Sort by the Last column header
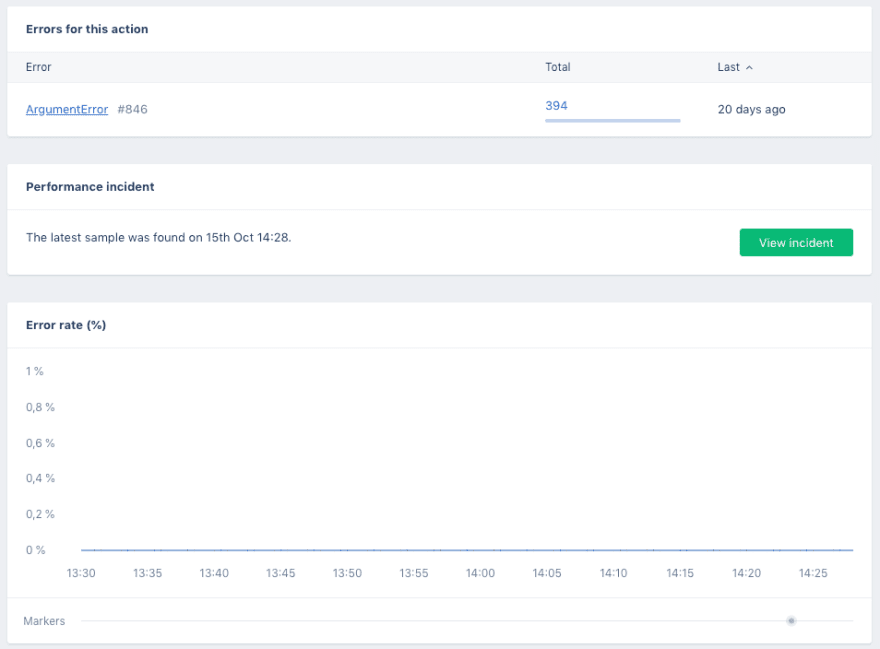The width and height of the screenshot is (880, 649). 728,67
